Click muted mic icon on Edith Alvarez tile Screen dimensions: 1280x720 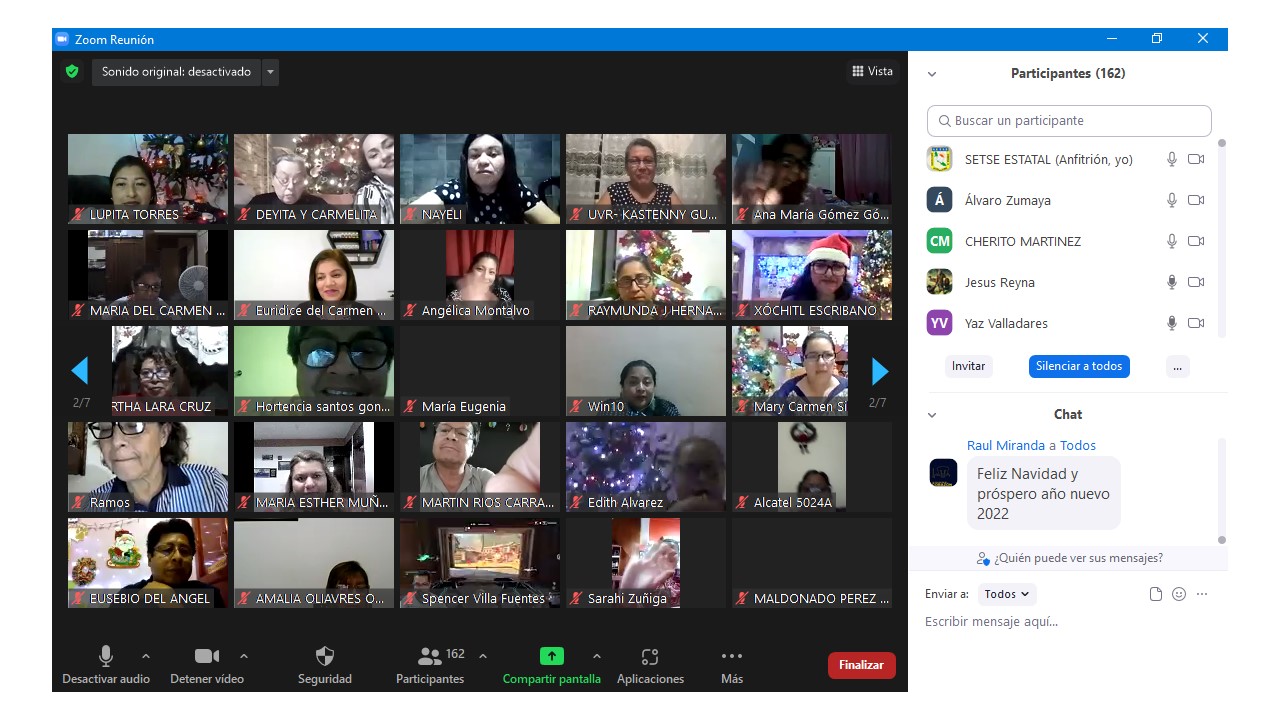[x=576, y=502]
